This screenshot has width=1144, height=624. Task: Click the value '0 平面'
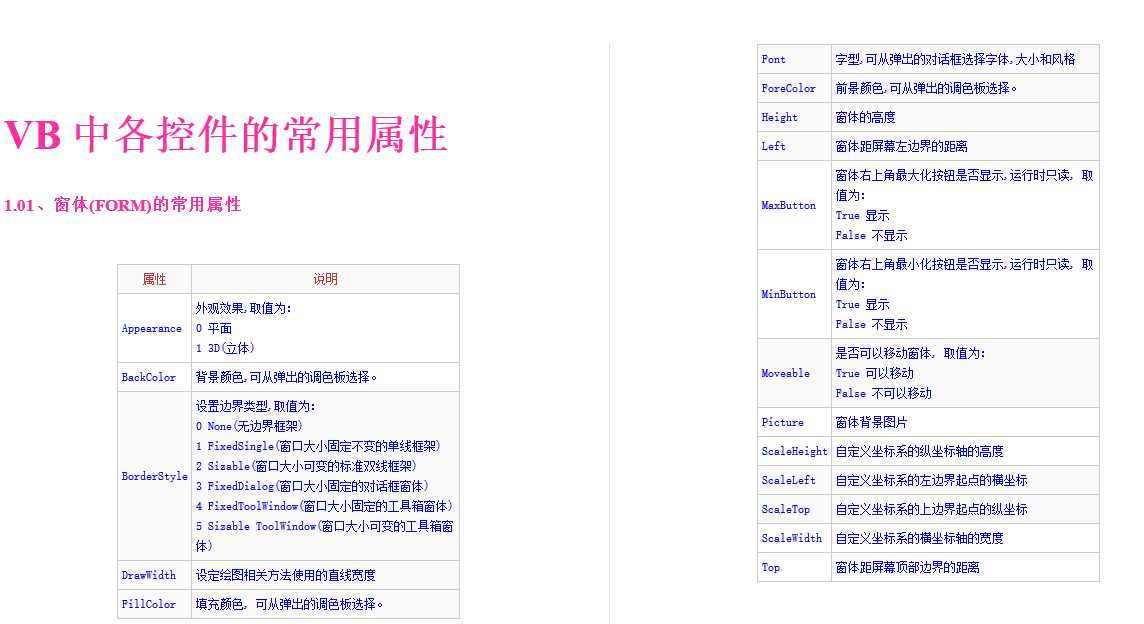214,328
